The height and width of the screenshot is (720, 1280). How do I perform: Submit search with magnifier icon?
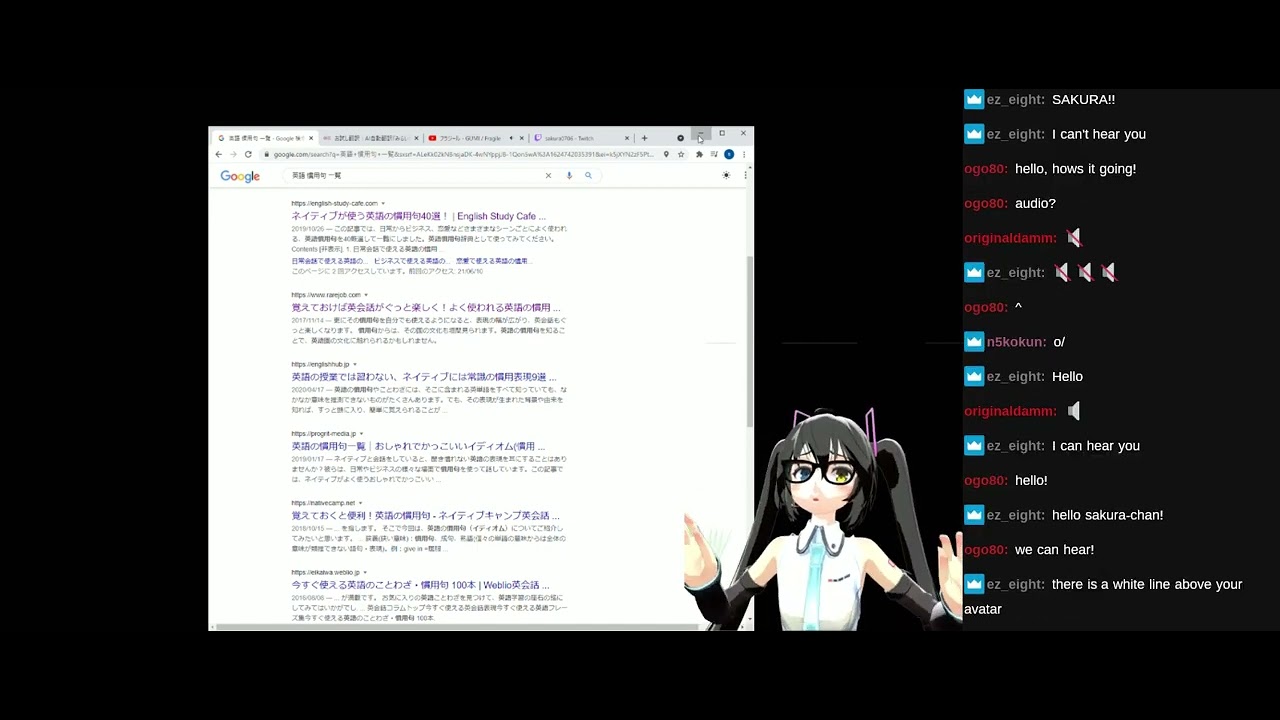click(x=588, y=176)
